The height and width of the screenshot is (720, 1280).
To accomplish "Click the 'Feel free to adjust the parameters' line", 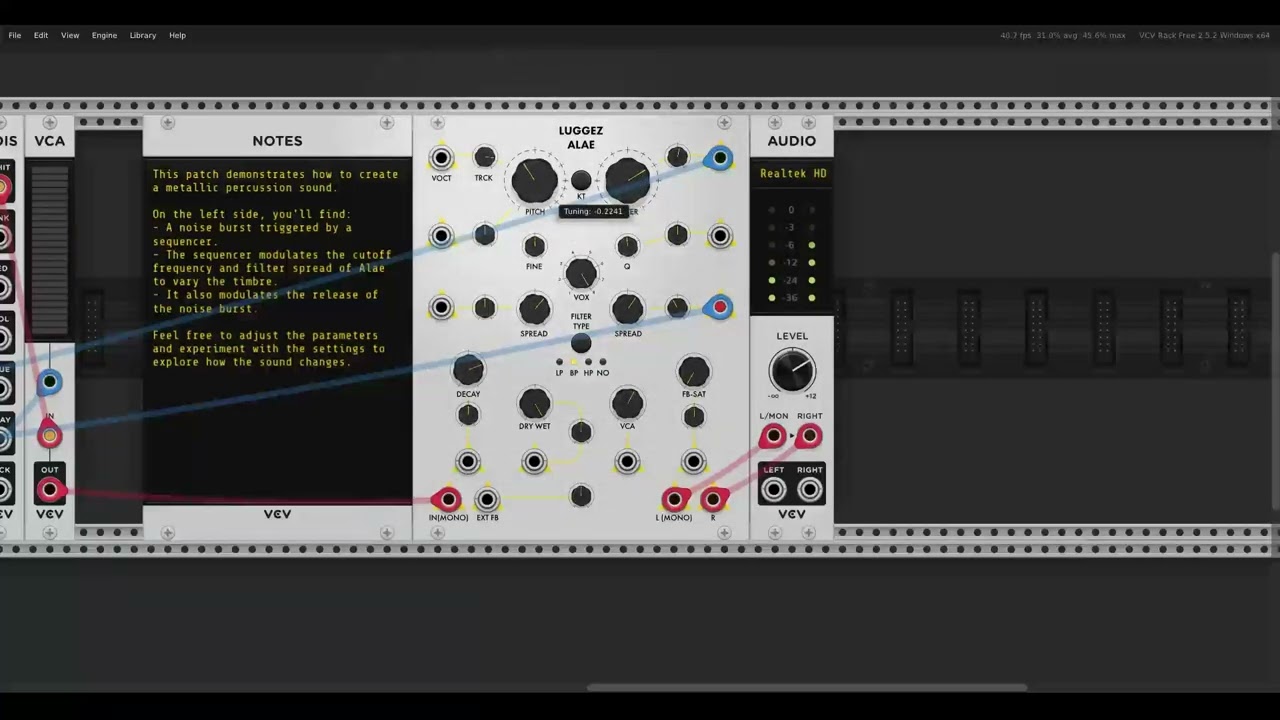I will 265,335.
